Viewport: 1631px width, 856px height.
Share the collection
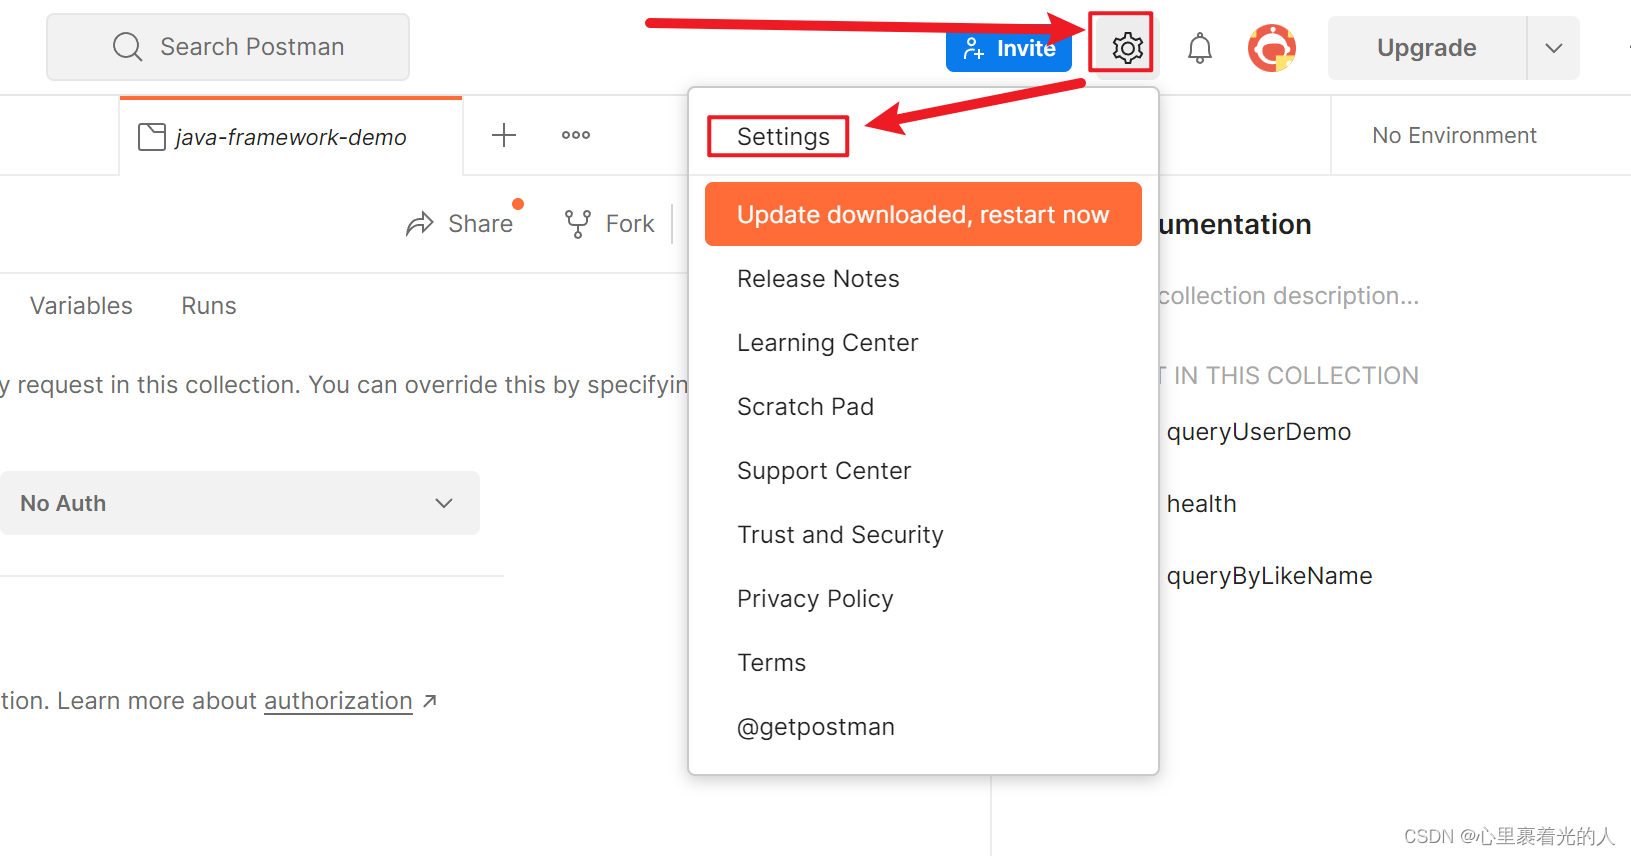coord(460,224)
